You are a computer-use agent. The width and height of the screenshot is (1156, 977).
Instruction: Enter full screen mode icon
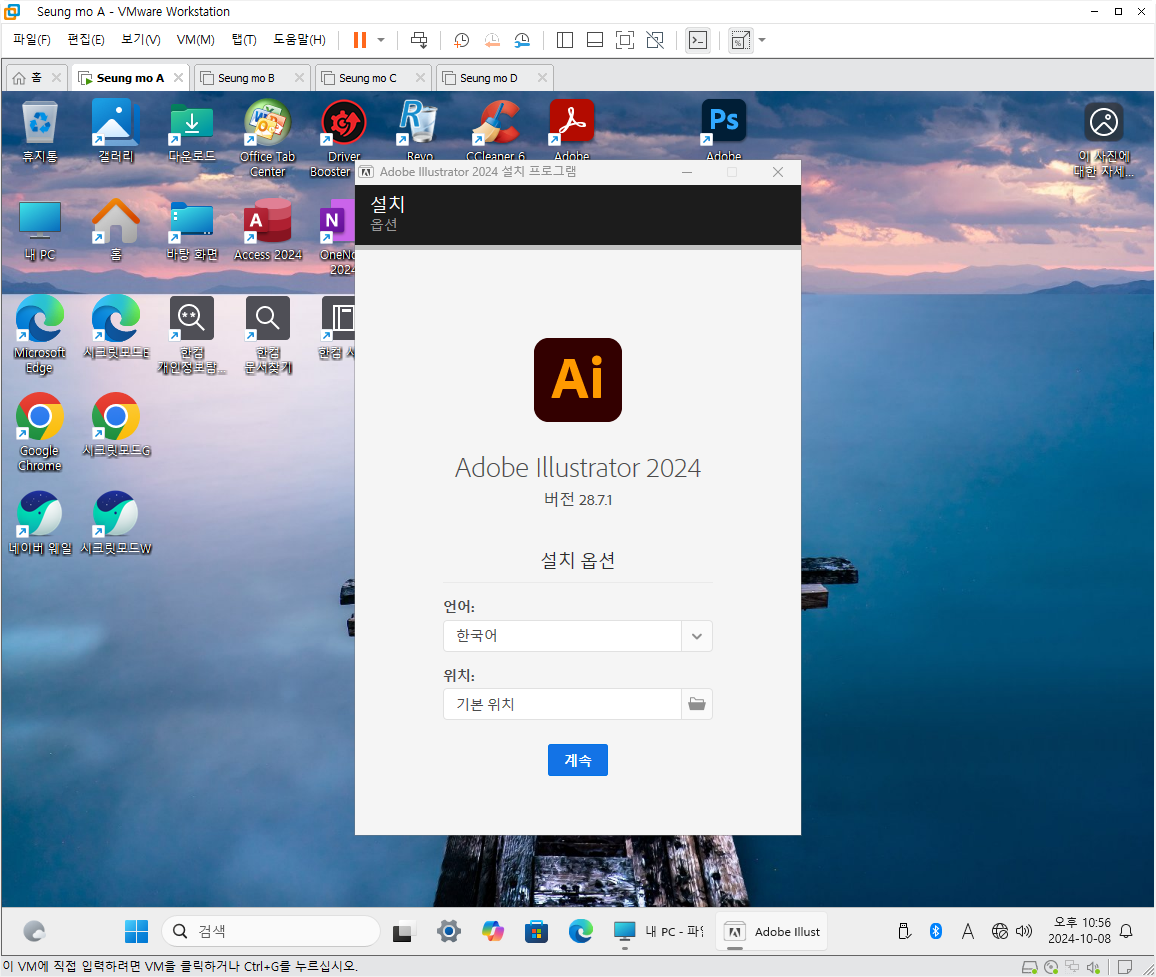pos(624,40)
